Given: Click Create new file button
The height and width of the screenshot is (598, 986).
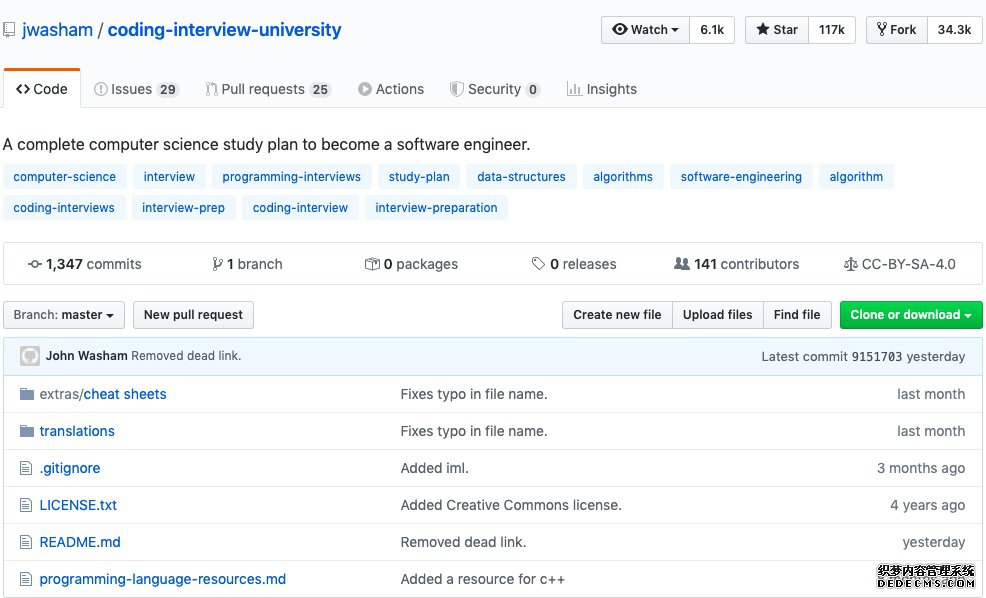Looking at the screenshot, I should [617, 314].
